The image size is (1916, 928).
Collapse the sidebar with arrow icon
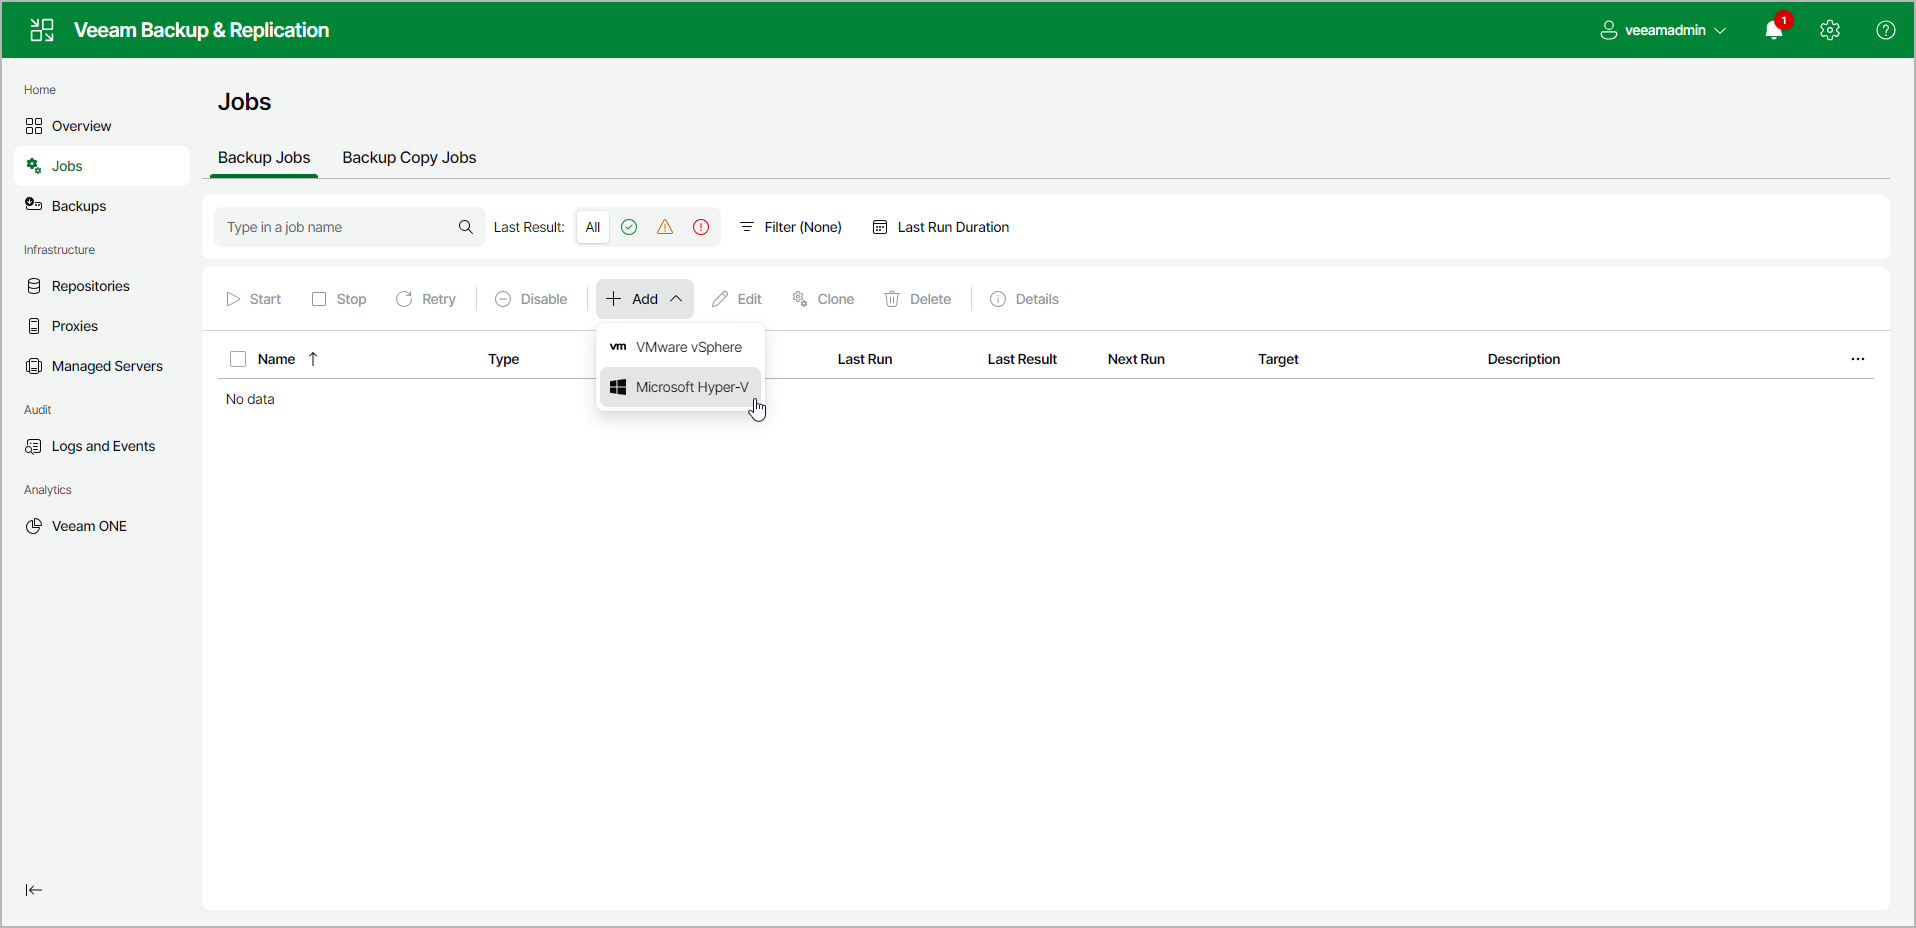click(x=34, y=890)
